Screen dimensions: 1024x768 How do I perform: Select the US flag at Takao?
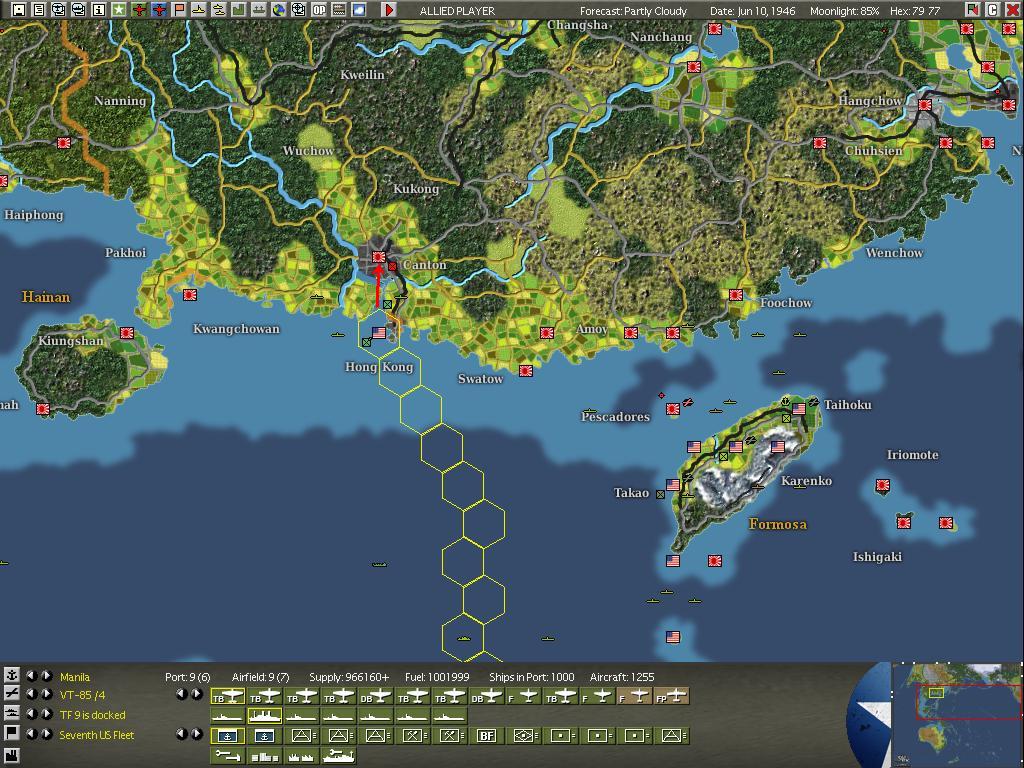click(673, 485)
